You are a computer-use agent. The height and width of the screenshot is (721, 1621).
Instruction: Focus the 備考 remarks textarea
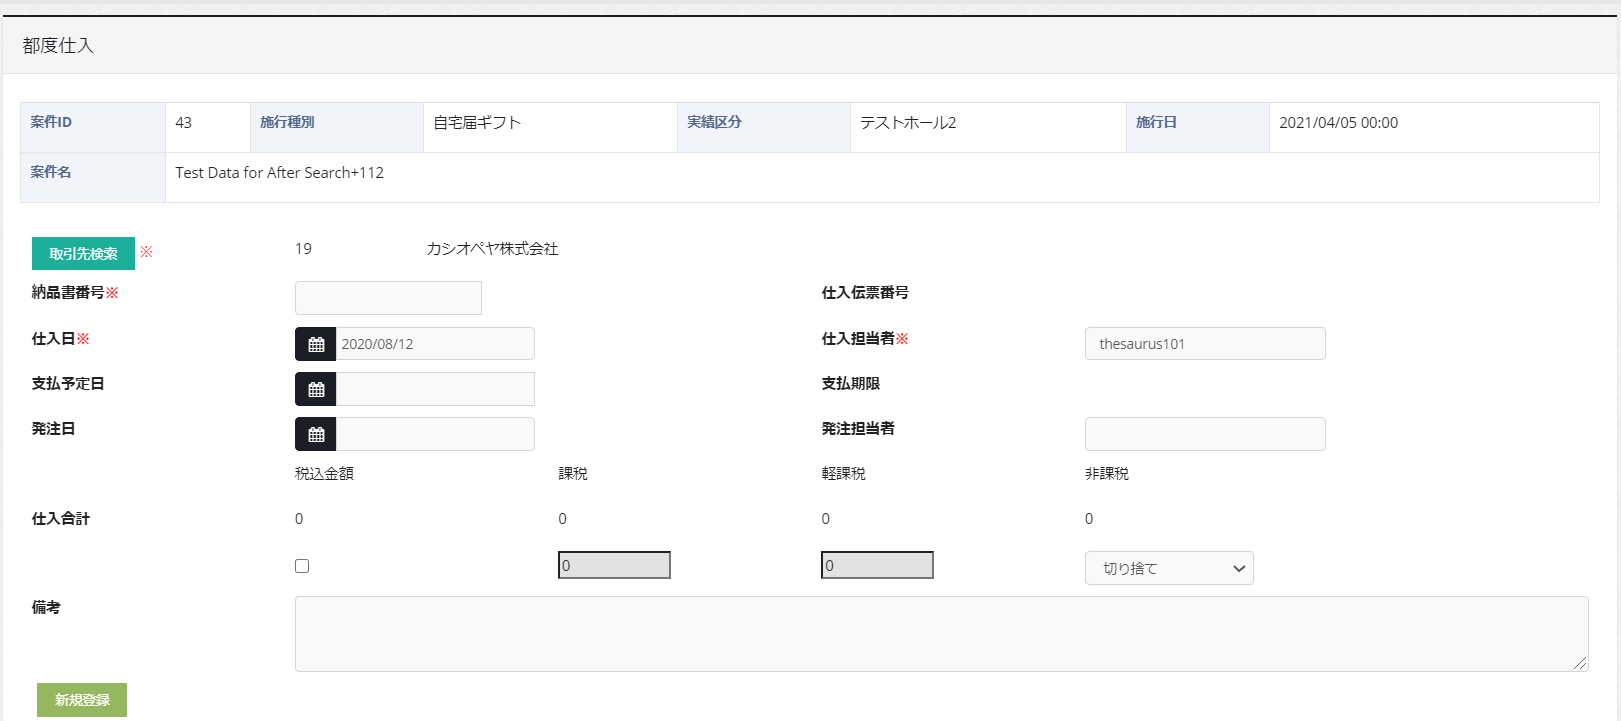[x=940, y=633]
